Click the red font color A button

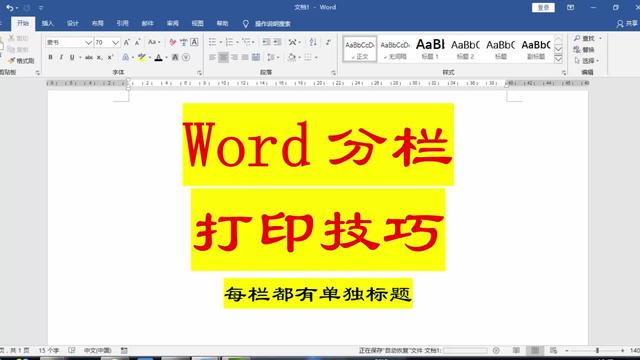tap(158, 58)
